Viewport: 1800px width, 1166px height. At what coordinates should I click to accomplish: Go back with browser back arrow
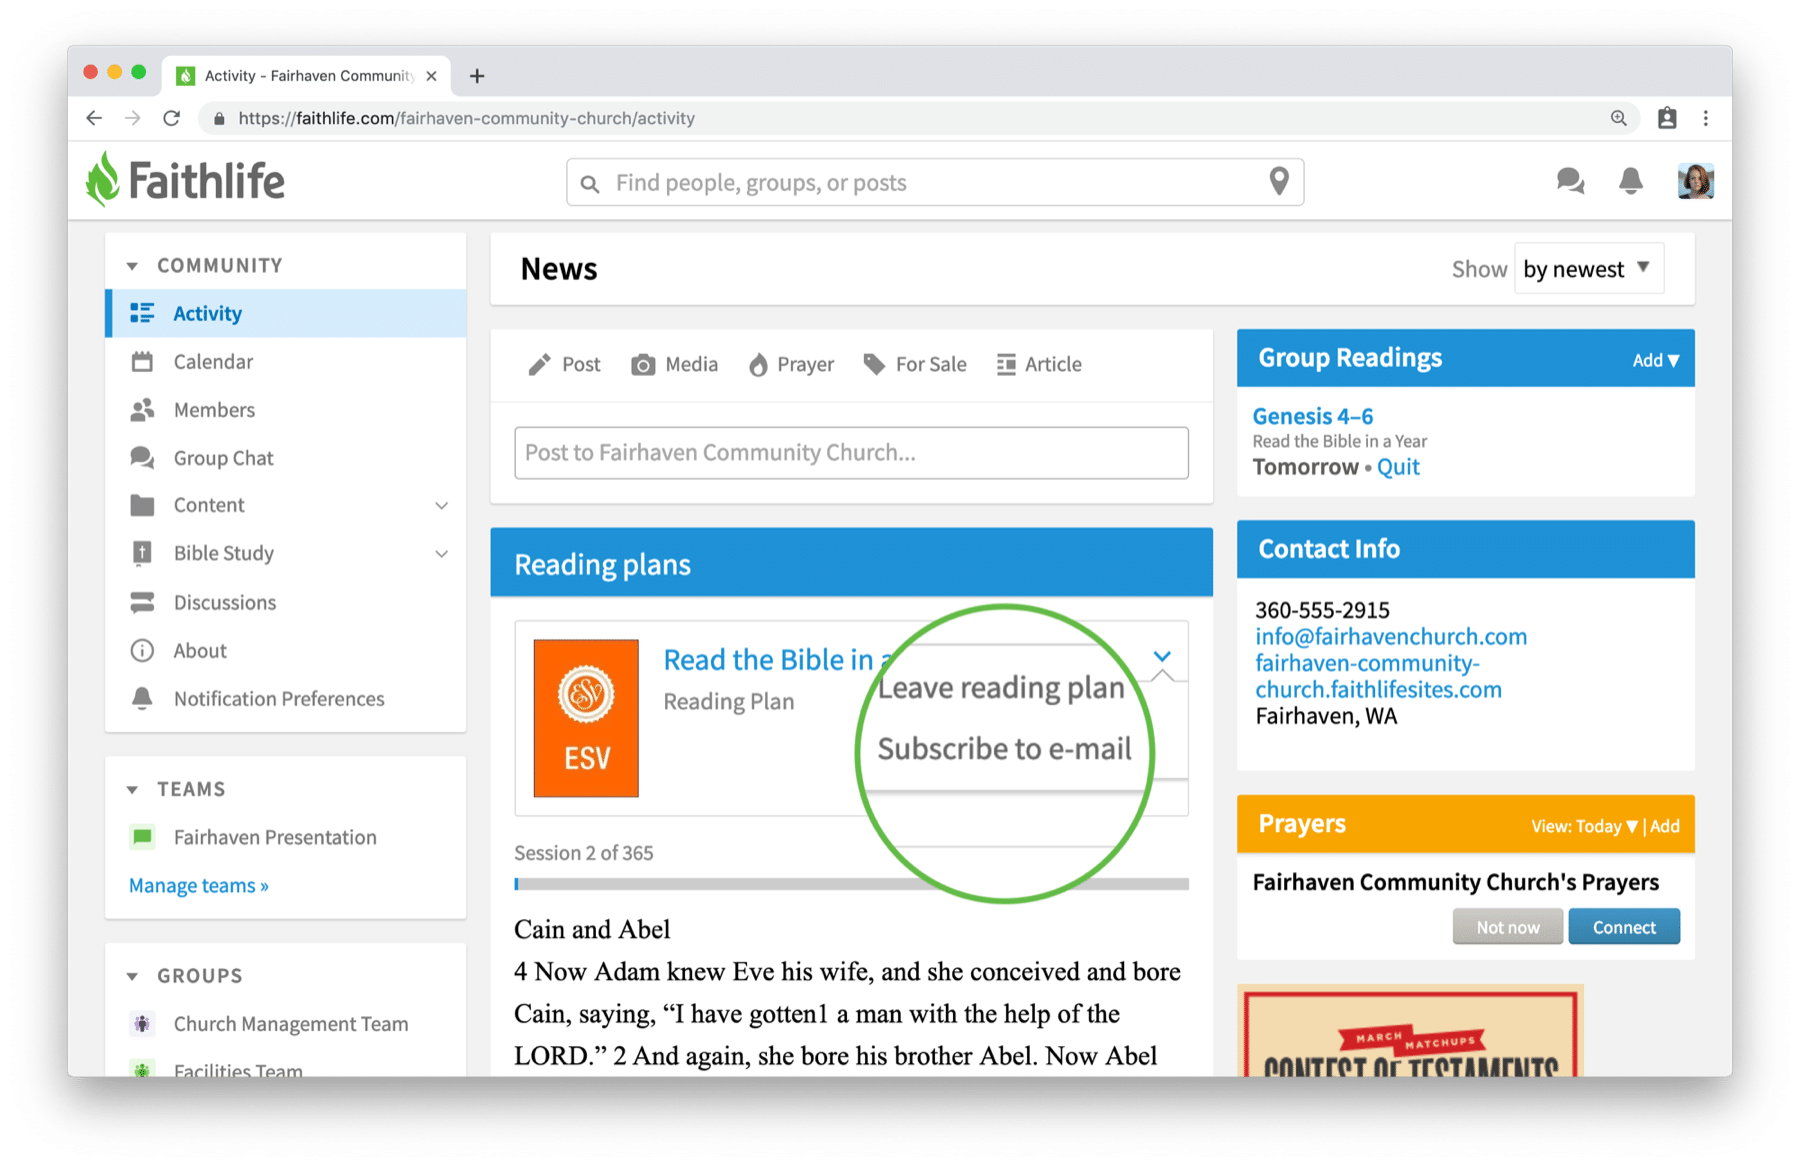coord(94,118)
